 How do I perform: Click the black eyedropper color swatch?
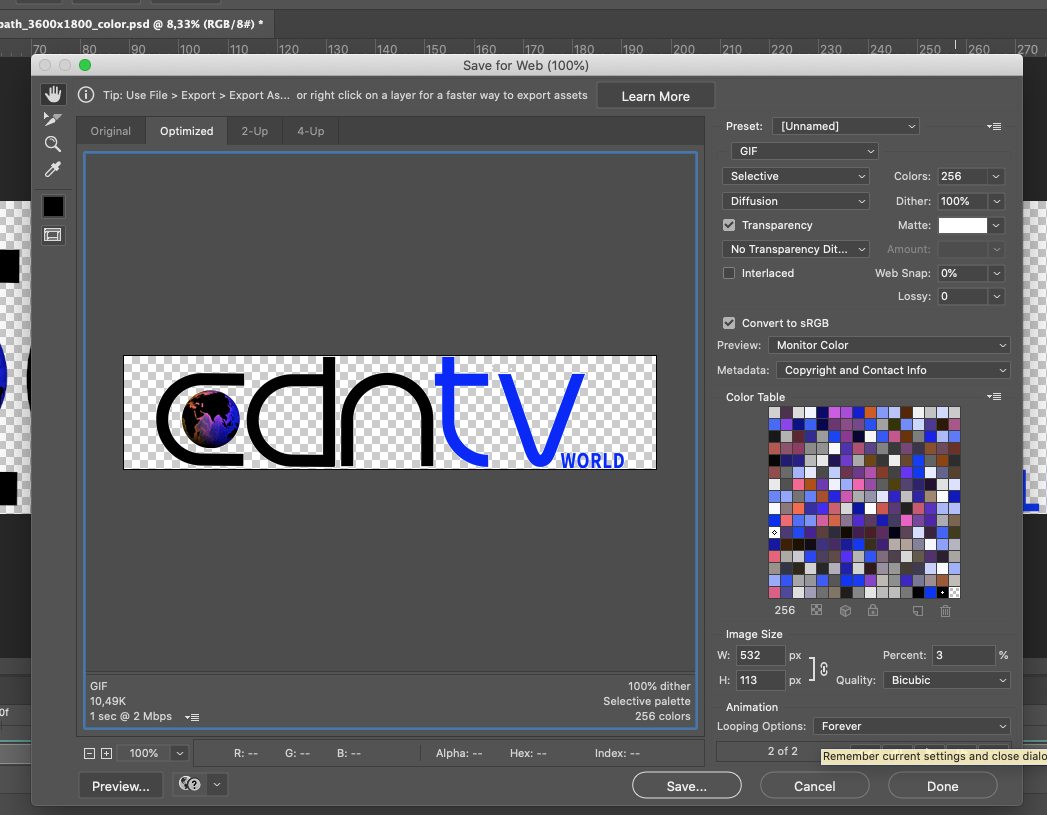(x=53, y=206)
